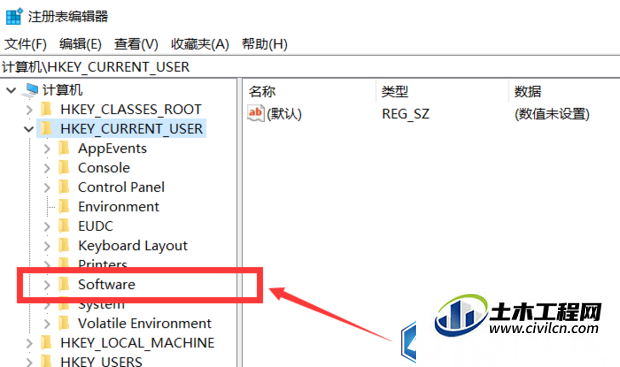Select the (默认) value entry
Screen dimensions: 620x367
[x=284, y=114]
